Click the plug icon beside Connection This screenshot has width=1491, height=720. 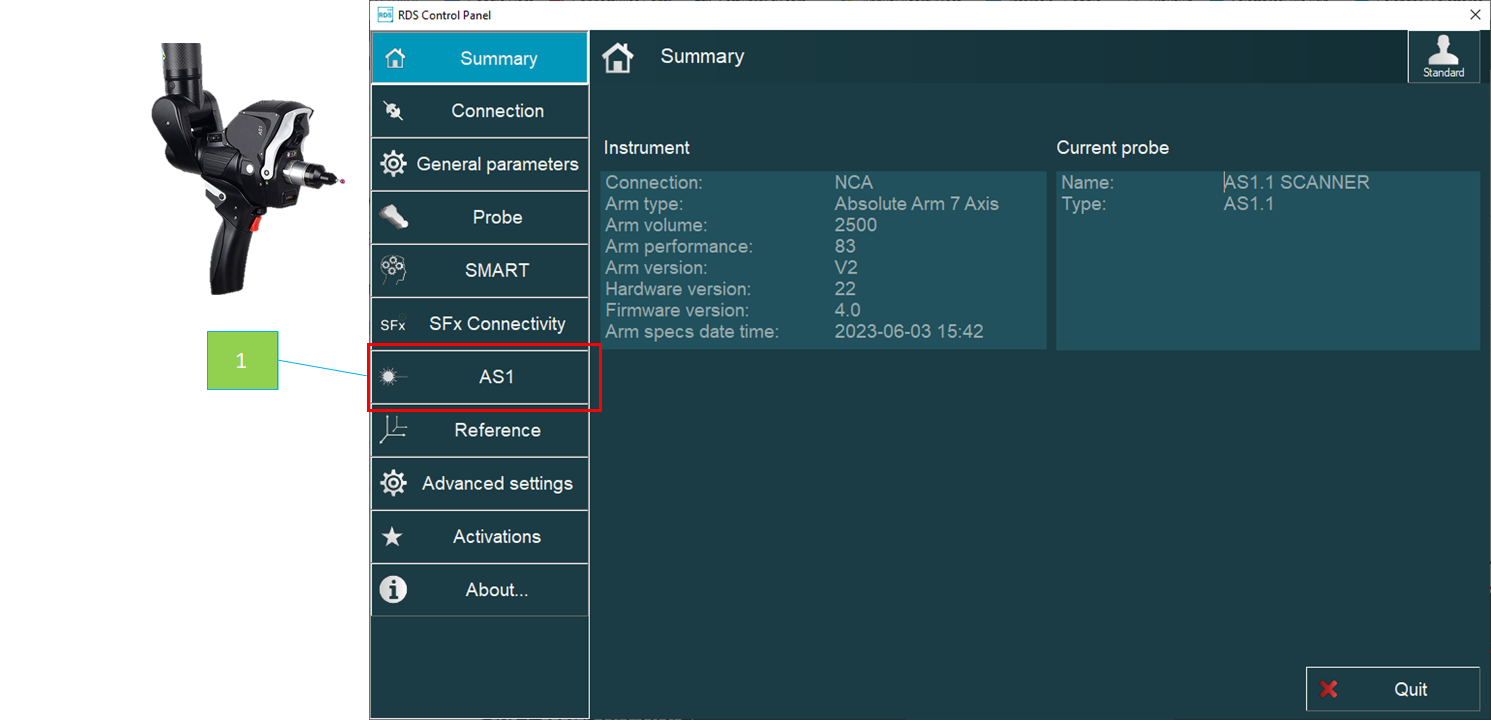(x=394, y=111)
